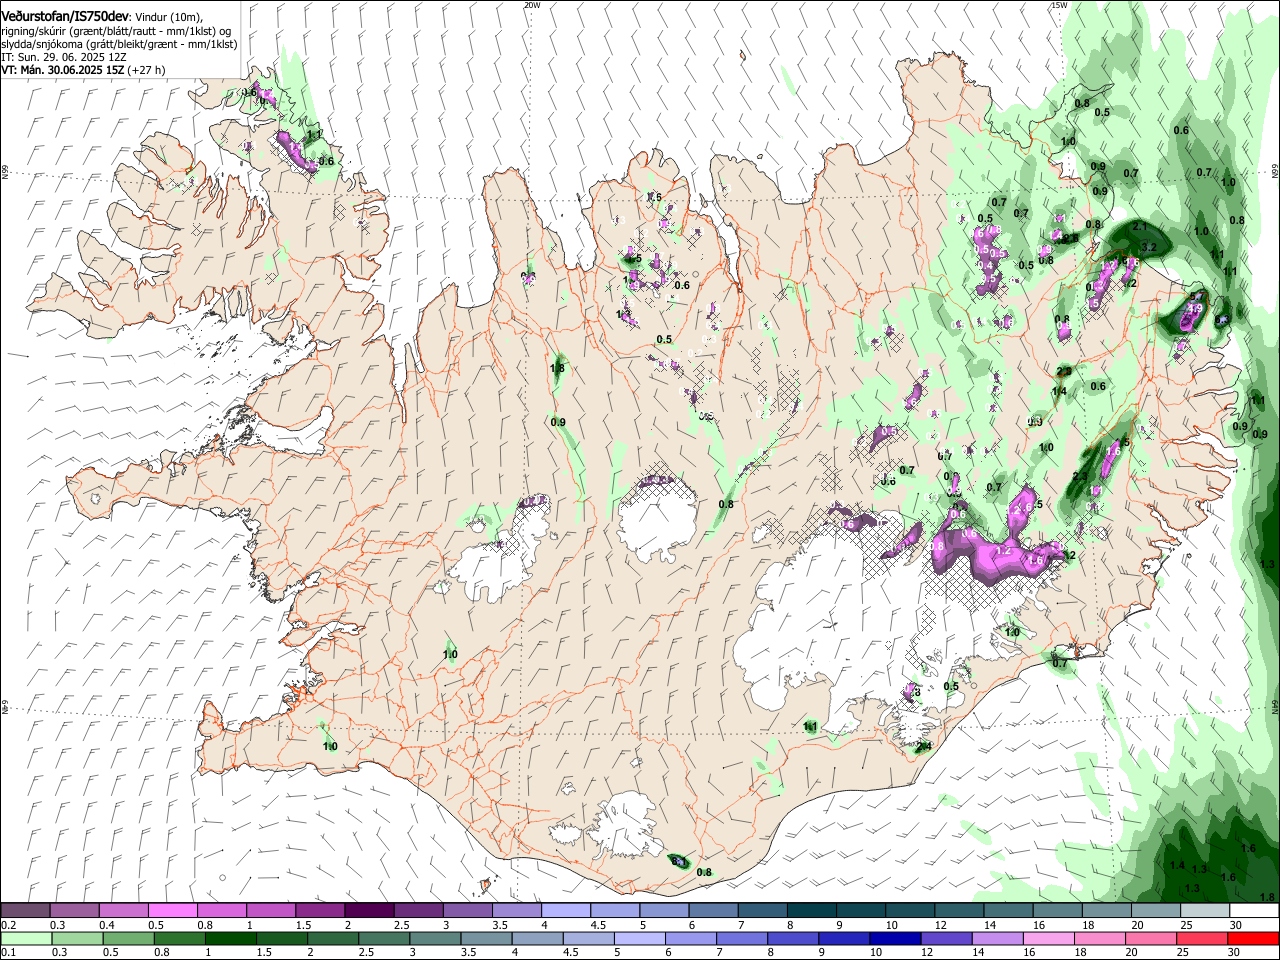Image resolution: width=1280 pixels, height=960 pixels.
Task: Click the 0.2 label on the snow scale
Action: click(x=8, y=925)
